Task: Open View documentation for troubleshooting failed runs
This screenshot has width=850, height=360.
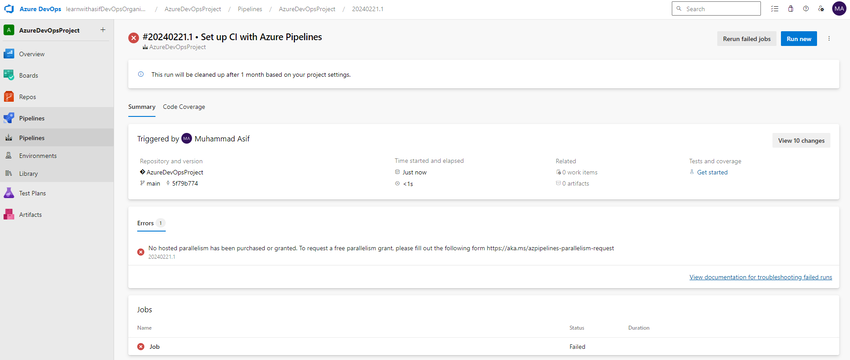Action: point(761,277)
